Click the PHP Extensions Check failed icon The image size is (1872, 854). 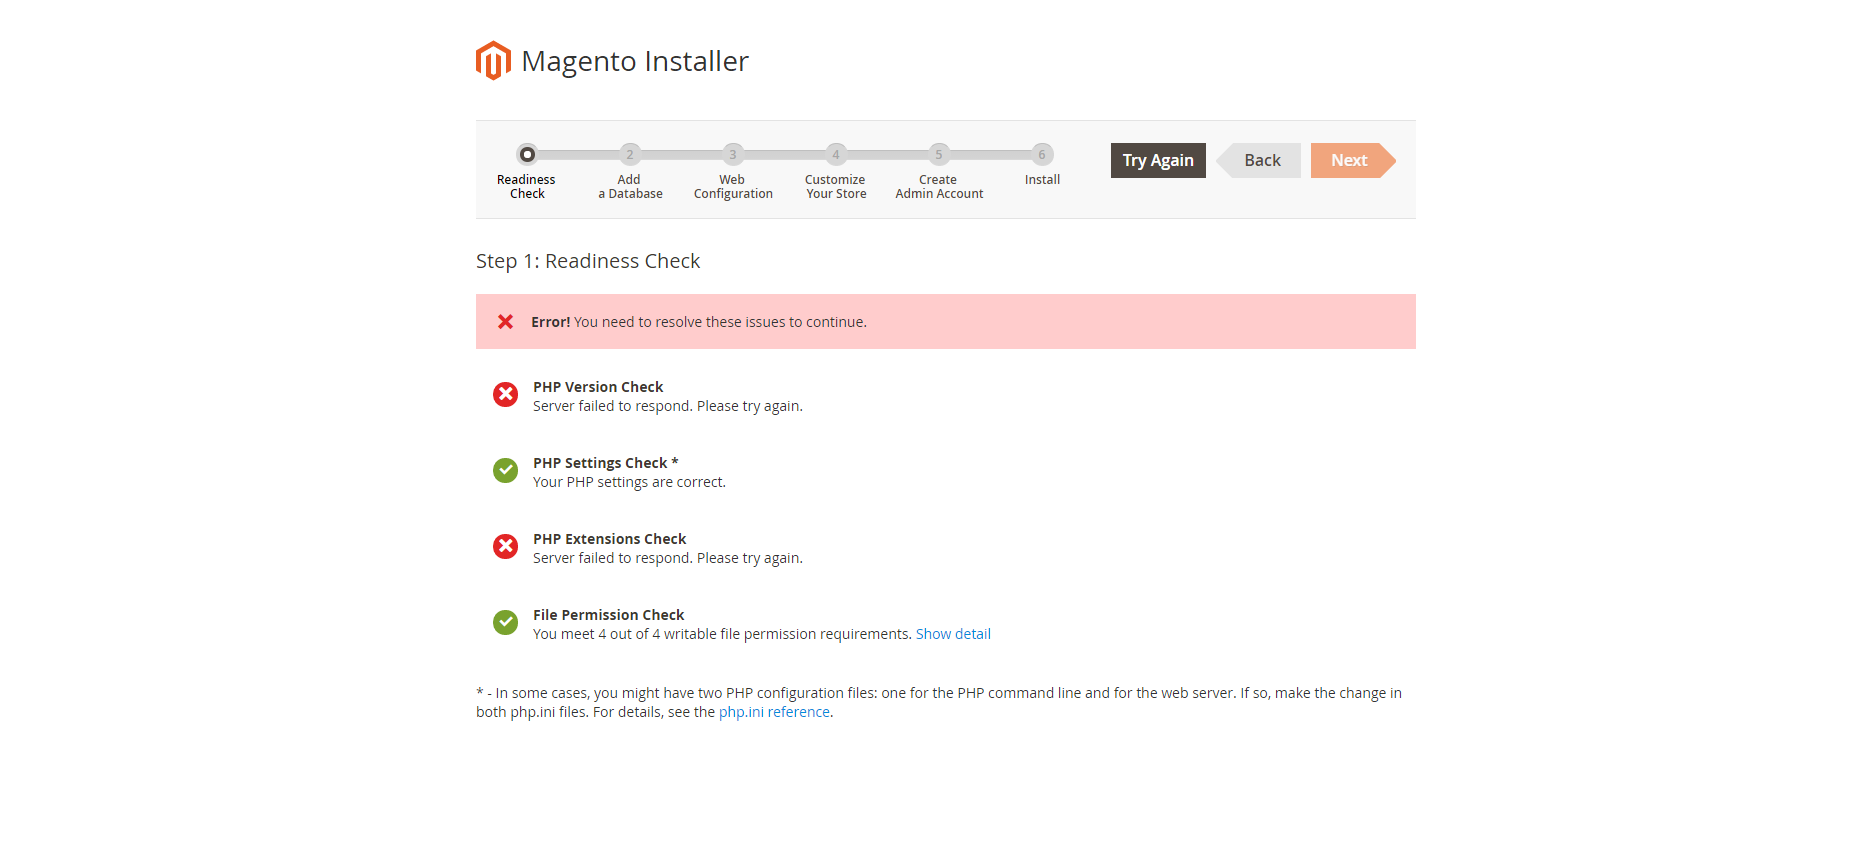[506, 547]
